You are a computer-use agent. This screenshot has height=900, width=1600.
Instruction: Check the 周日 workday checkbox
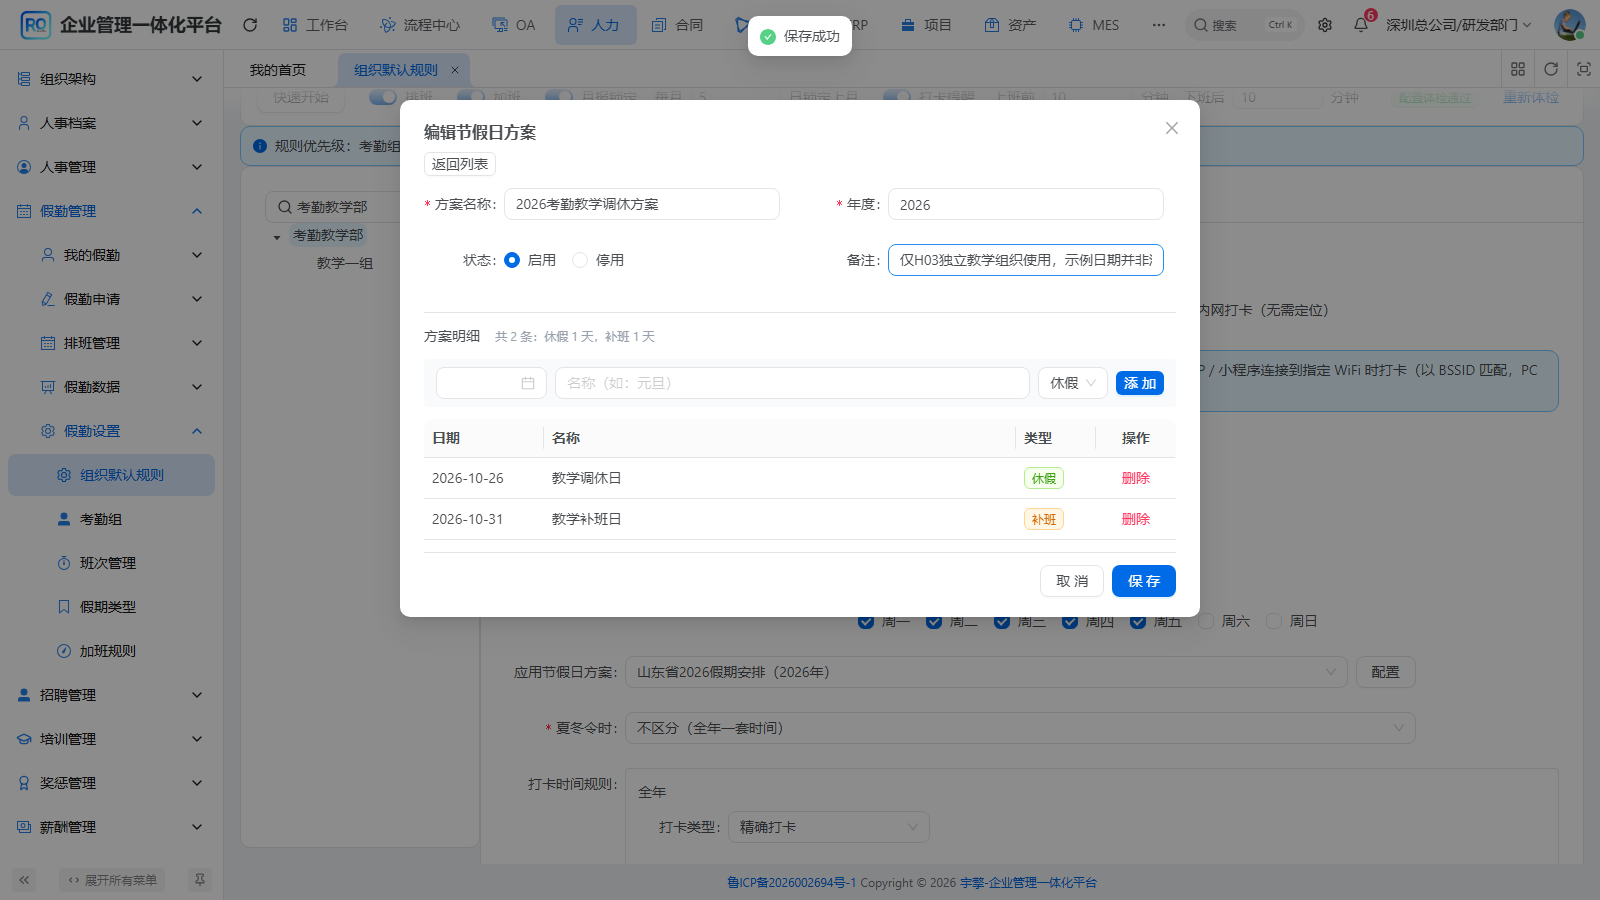click(1274, 621)
